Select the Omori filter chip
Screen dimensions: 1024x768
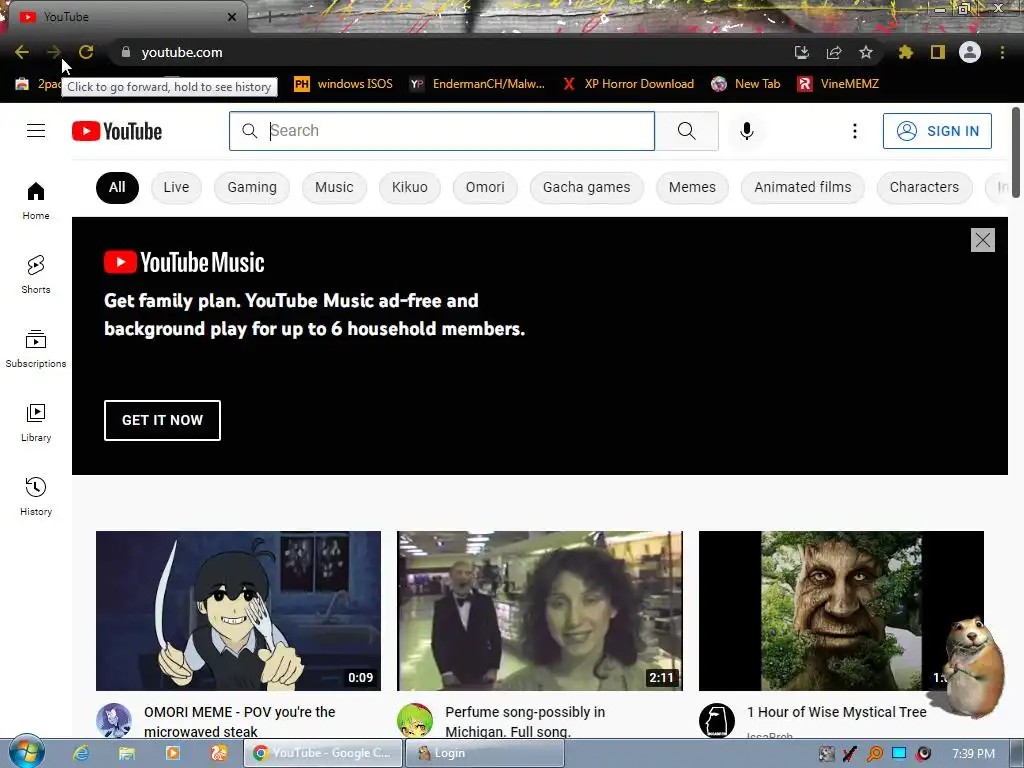485,187
